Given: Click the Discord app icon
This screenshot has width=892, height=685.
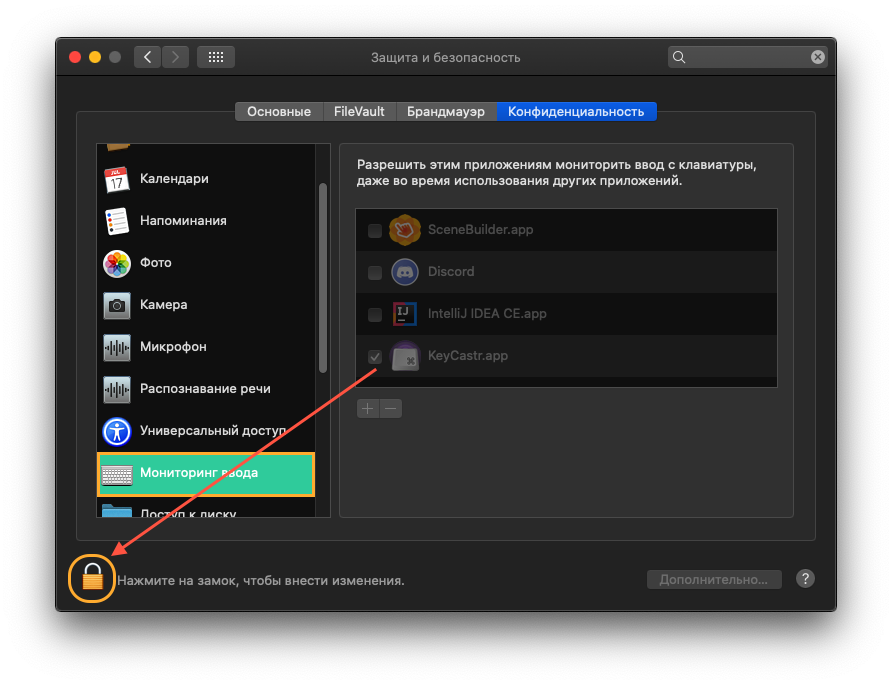Looking at the screenshot, I should click(x=404, y=272).
